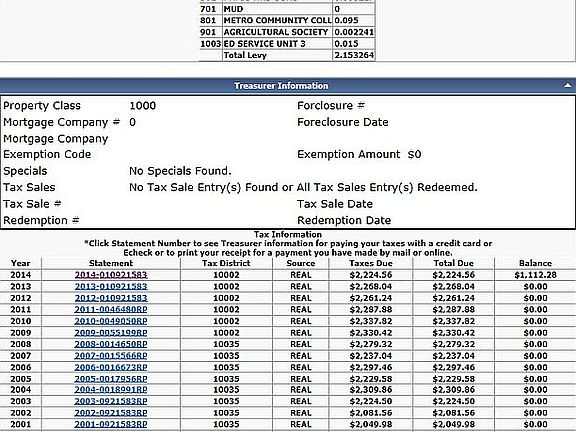Click the AGRICULTURAL SOCIETY levy row
The image size is (576, 432).
pyautogui.click(x=287, y=32)
